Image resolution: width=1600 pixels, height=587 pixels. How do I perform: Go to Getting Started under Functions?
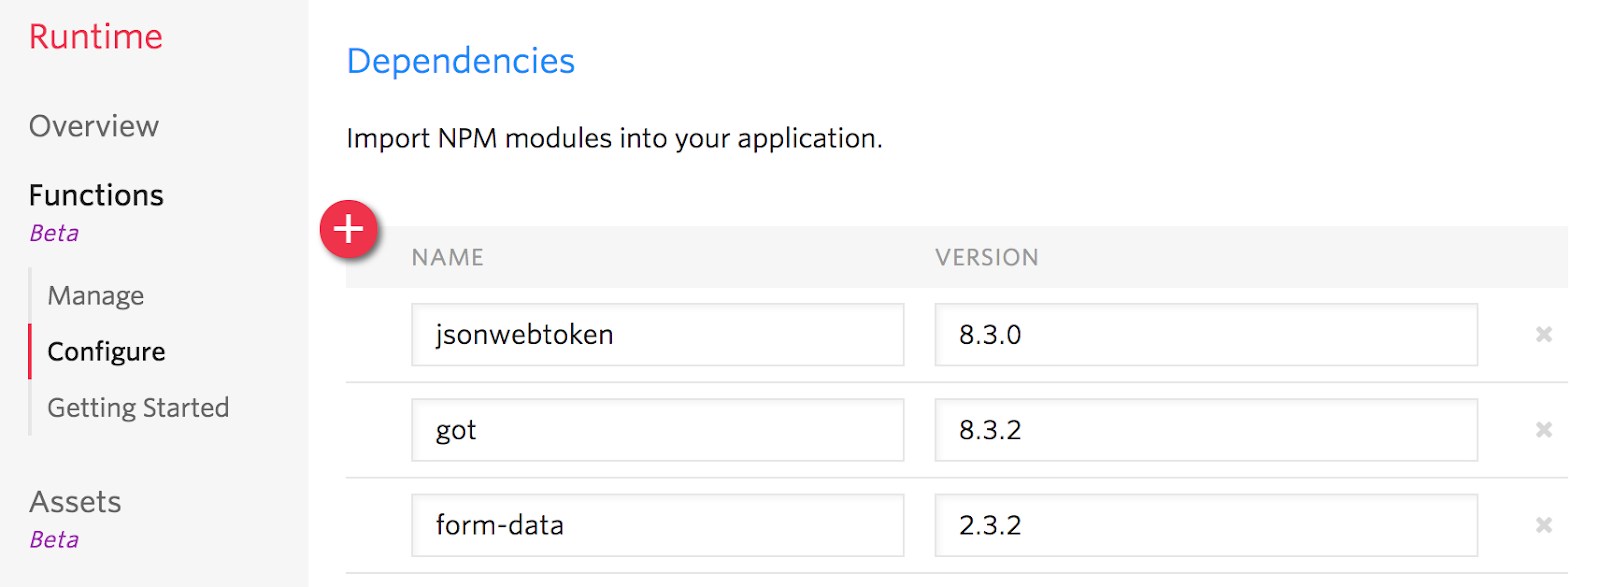tap(138, 408)
